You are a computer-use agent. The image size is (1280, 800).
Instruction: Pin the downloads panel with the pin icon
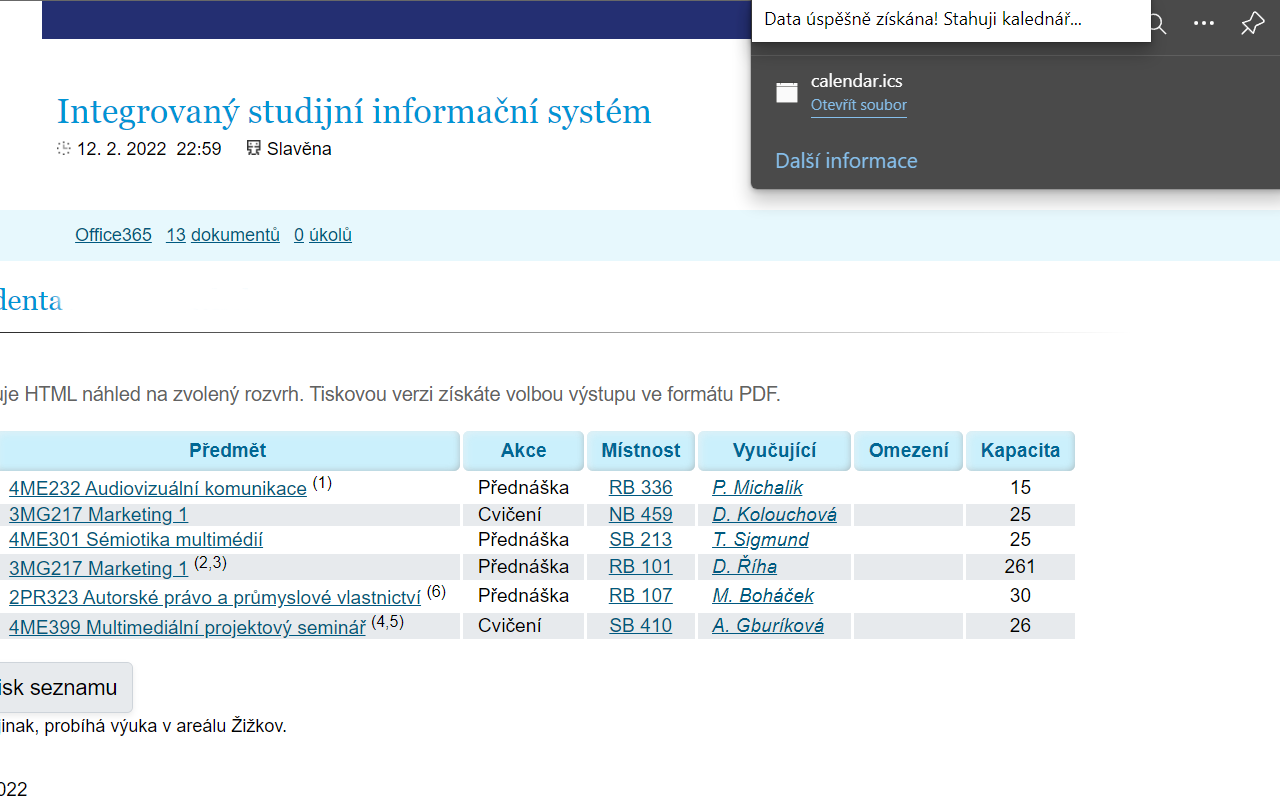(x=1251, y=24)
